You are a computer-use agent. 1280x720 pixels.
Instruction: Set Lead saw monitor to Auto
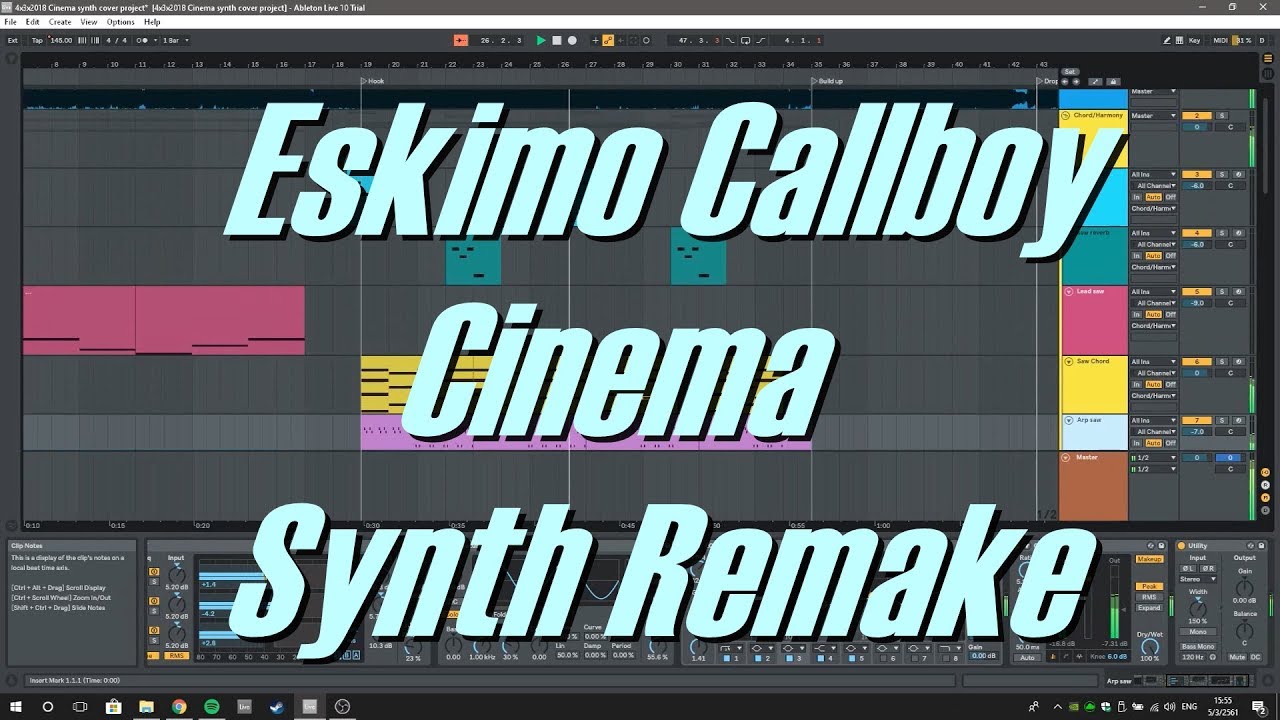[x=1153, y=314]
